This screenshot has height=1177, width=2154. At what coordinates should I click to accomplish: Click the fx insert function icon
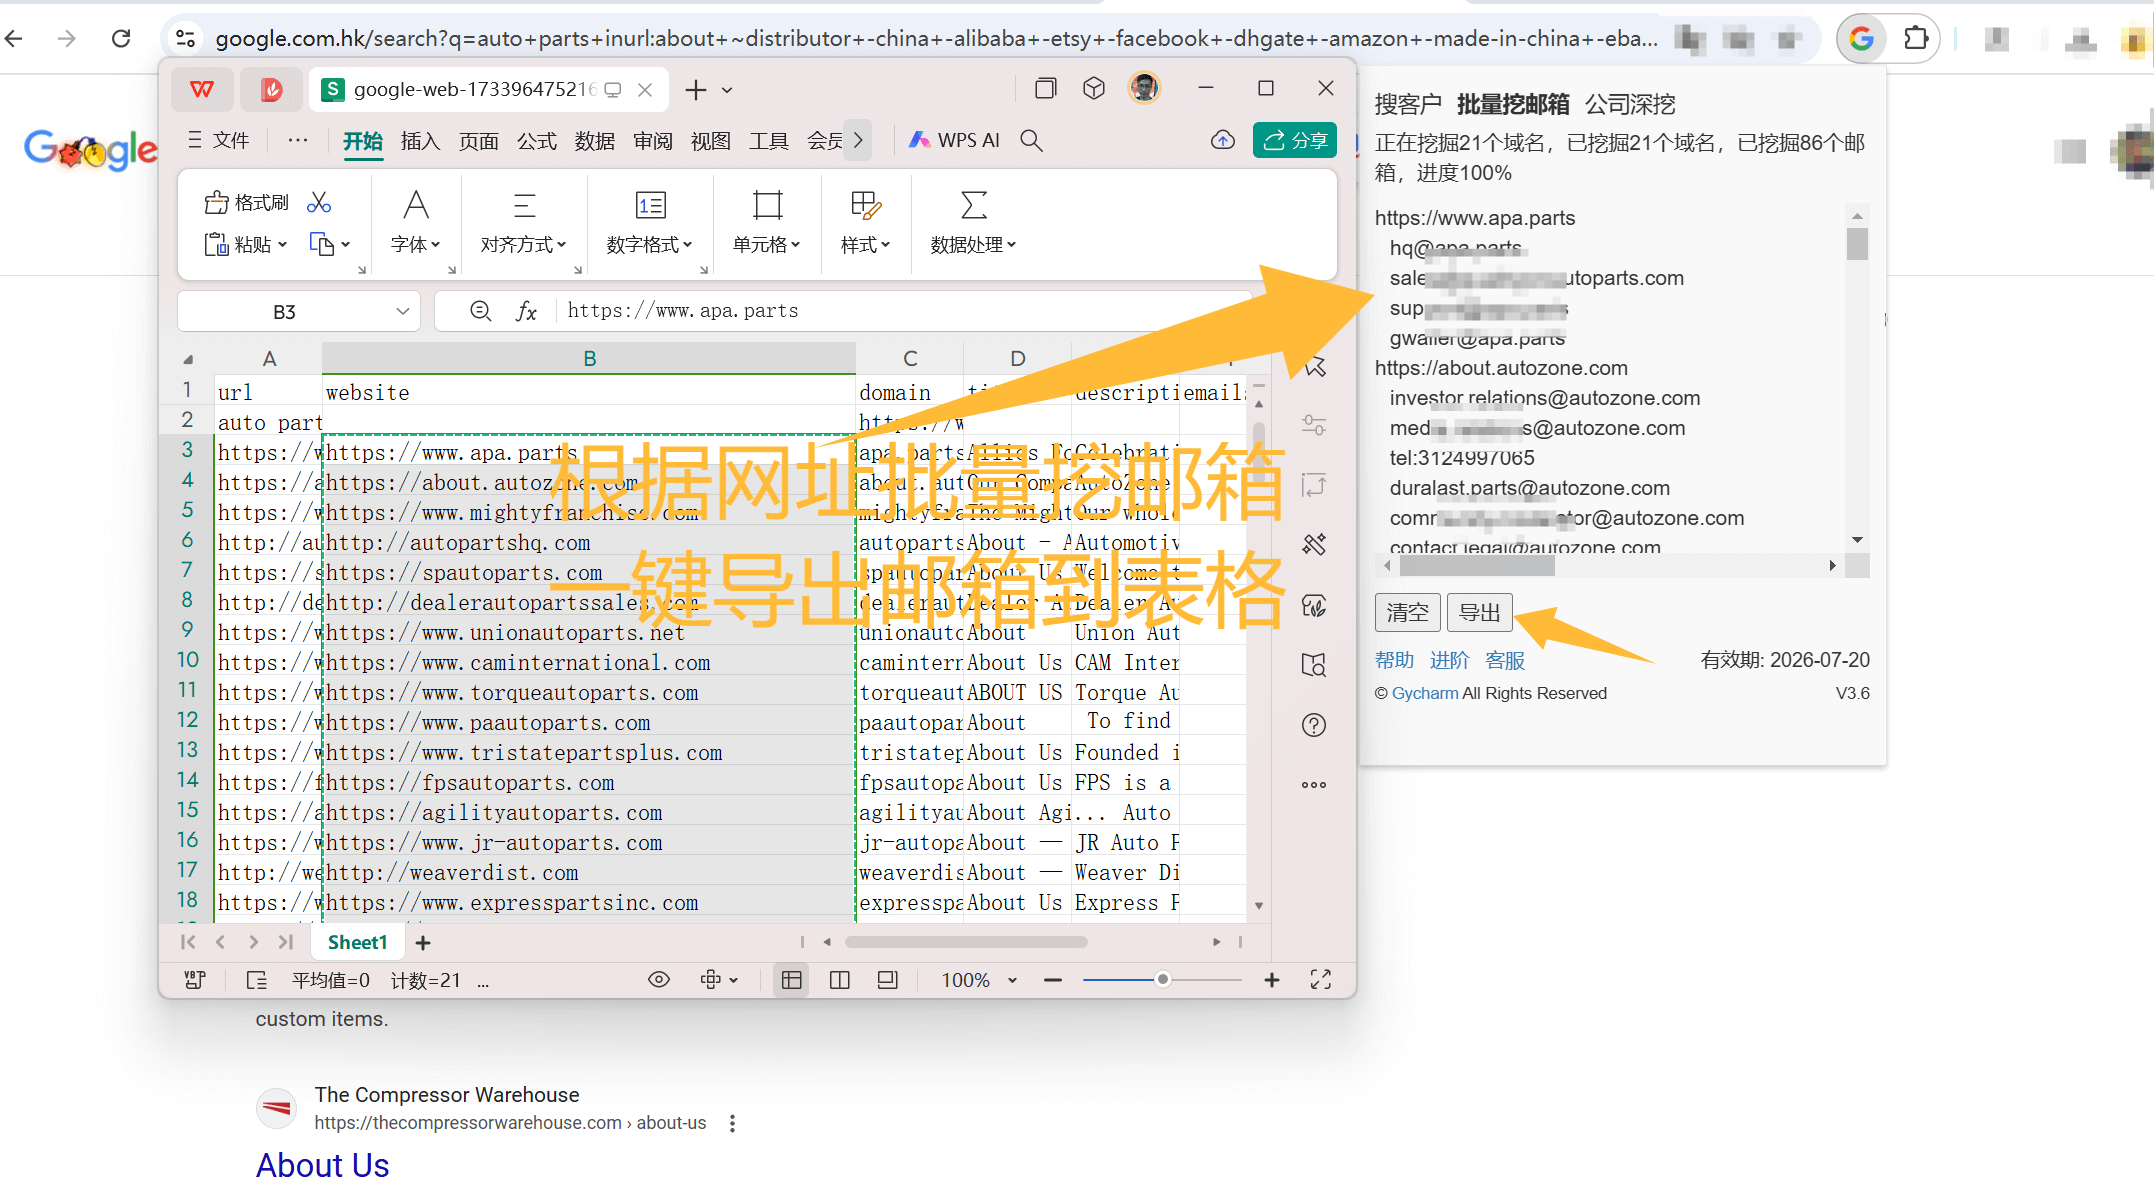[x=526, y=311]
